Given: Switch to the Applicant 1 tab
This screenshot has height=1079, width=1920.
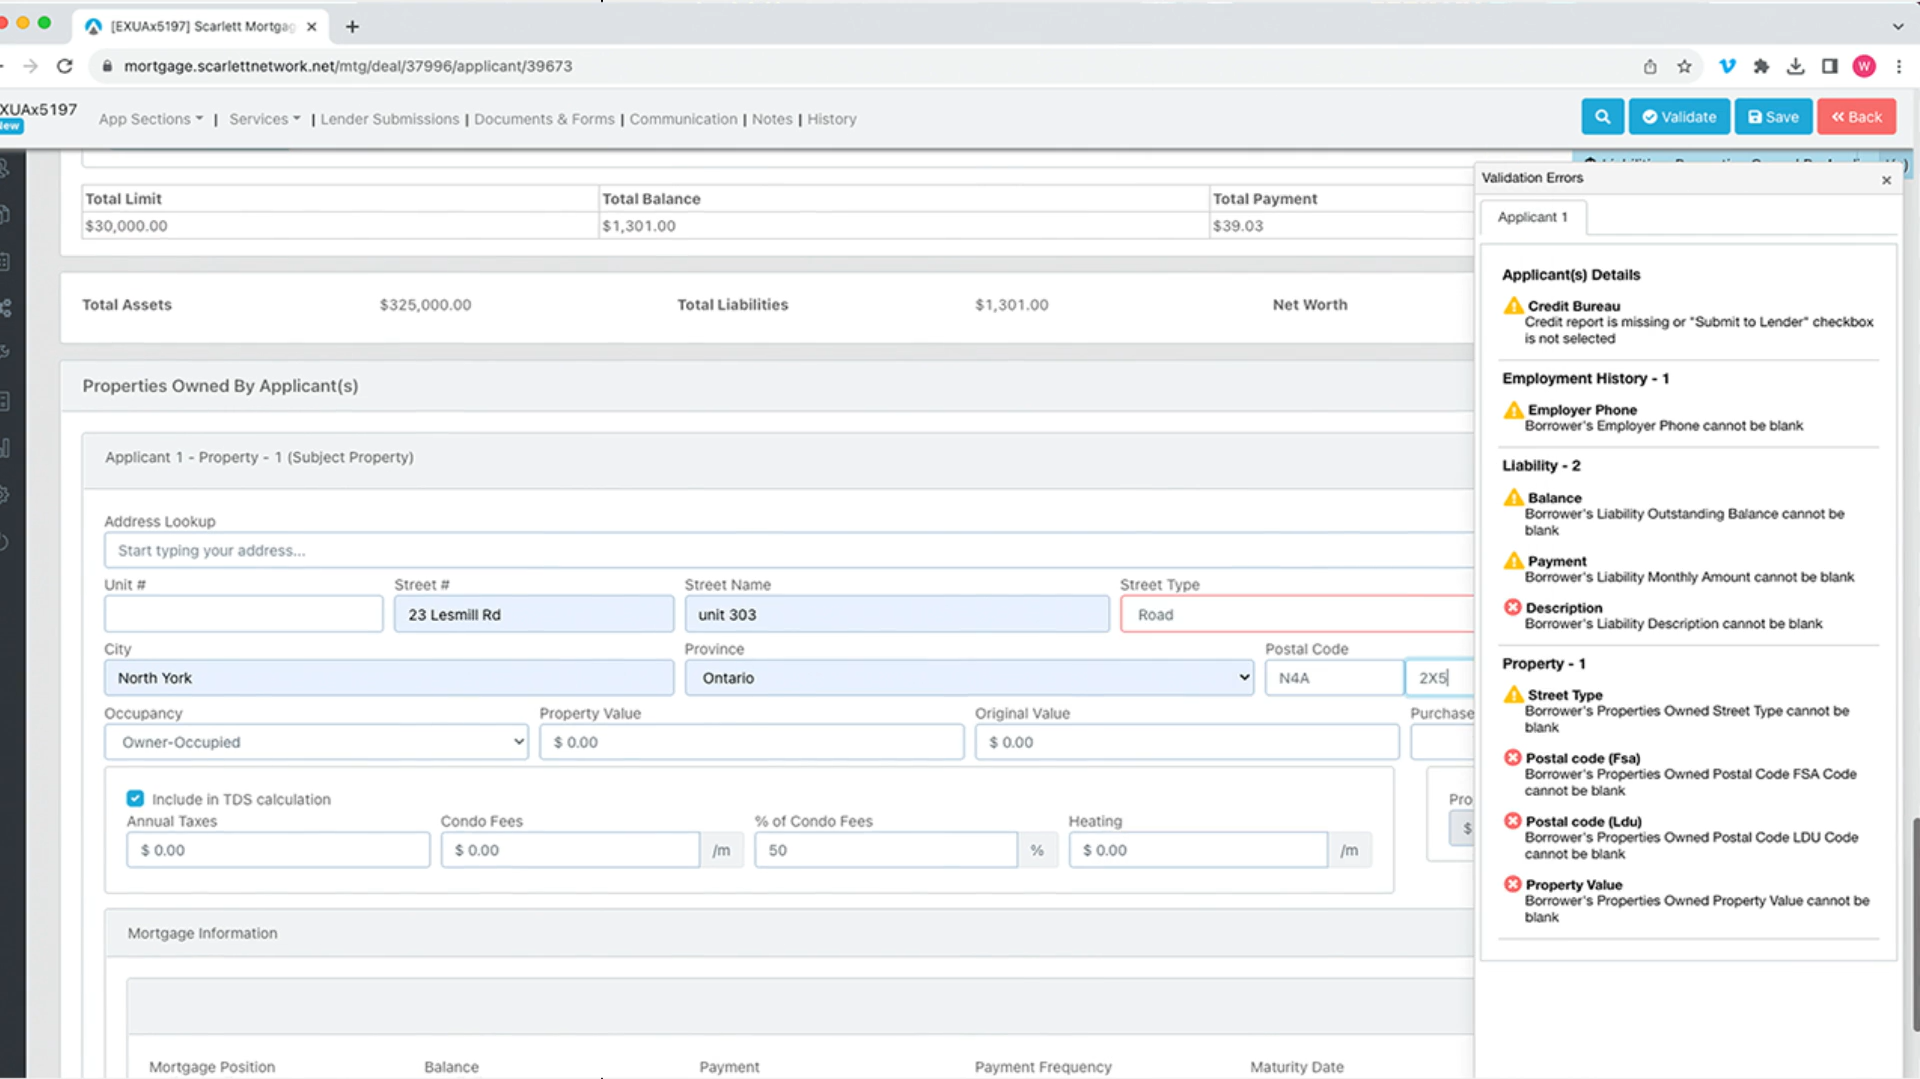Looking at the screenshot, I should [x=1532, y=217].
